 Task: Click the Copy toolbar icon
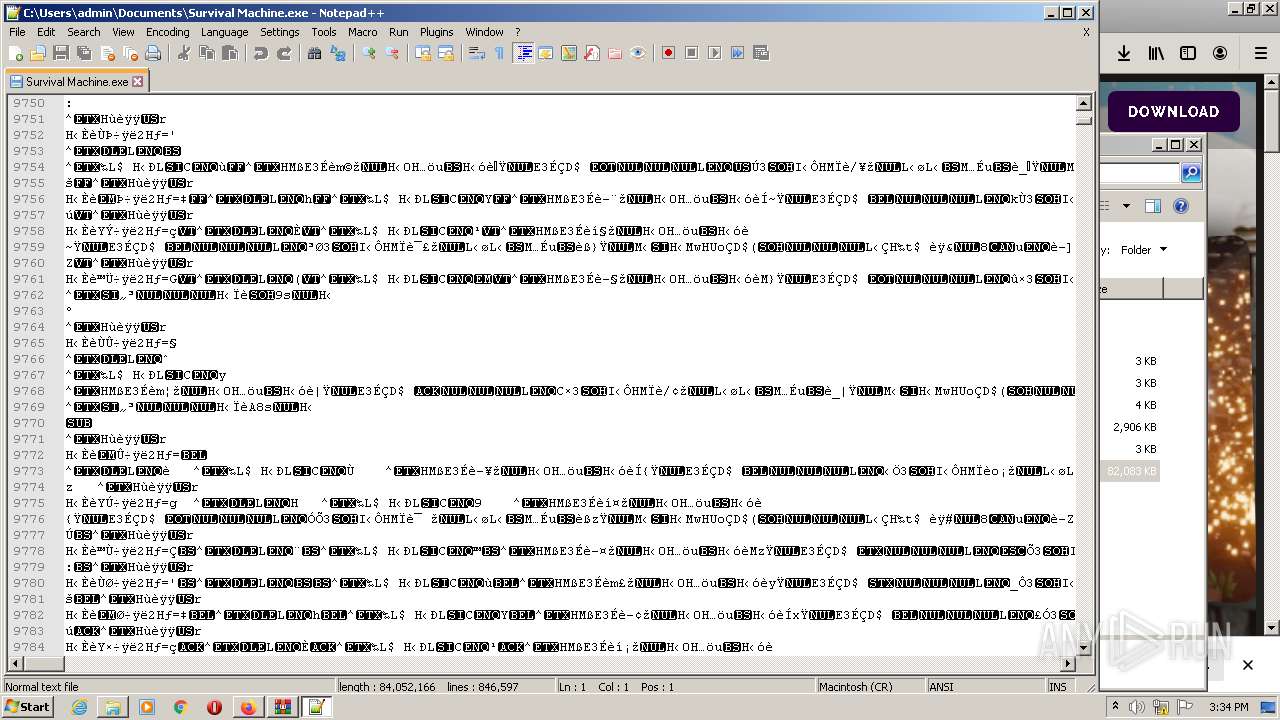click(207, 53)
